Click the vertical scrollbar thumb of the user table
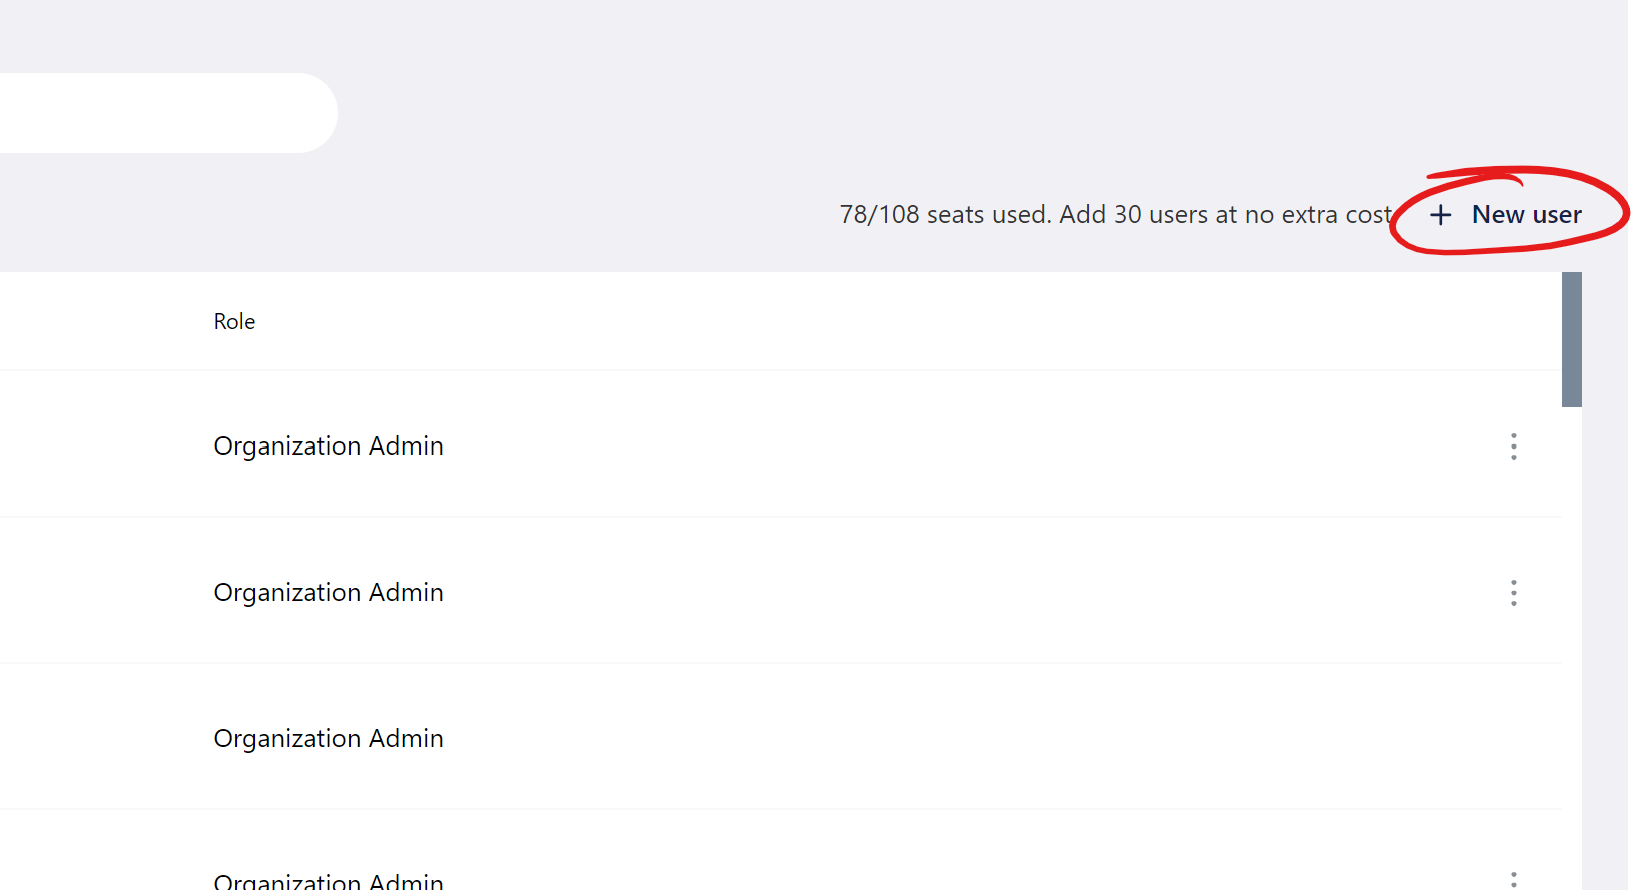This screenshot has height=890, width=1640. click(x=1572, y=340)
